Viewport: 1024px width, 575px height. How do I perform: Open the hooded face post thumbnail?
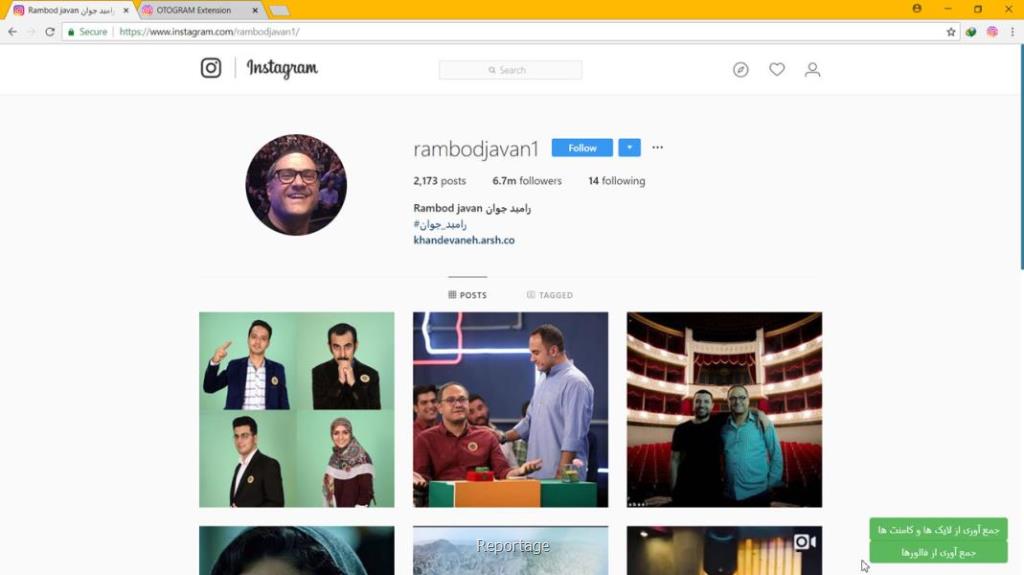click(x=296, y=550)
